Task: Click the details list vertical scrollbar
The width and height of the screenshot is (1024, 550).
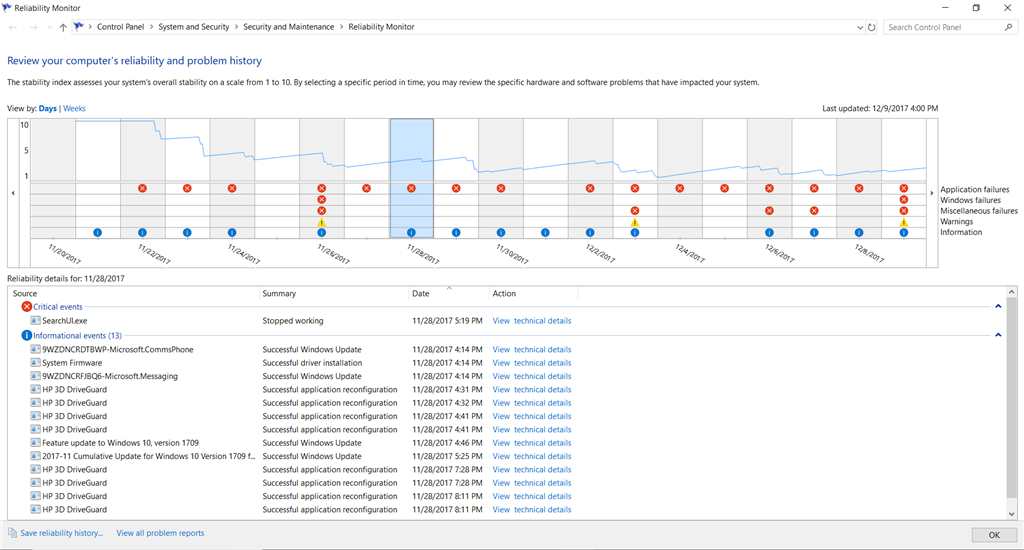Action: pyautogui.click(x=1012, y=402)
